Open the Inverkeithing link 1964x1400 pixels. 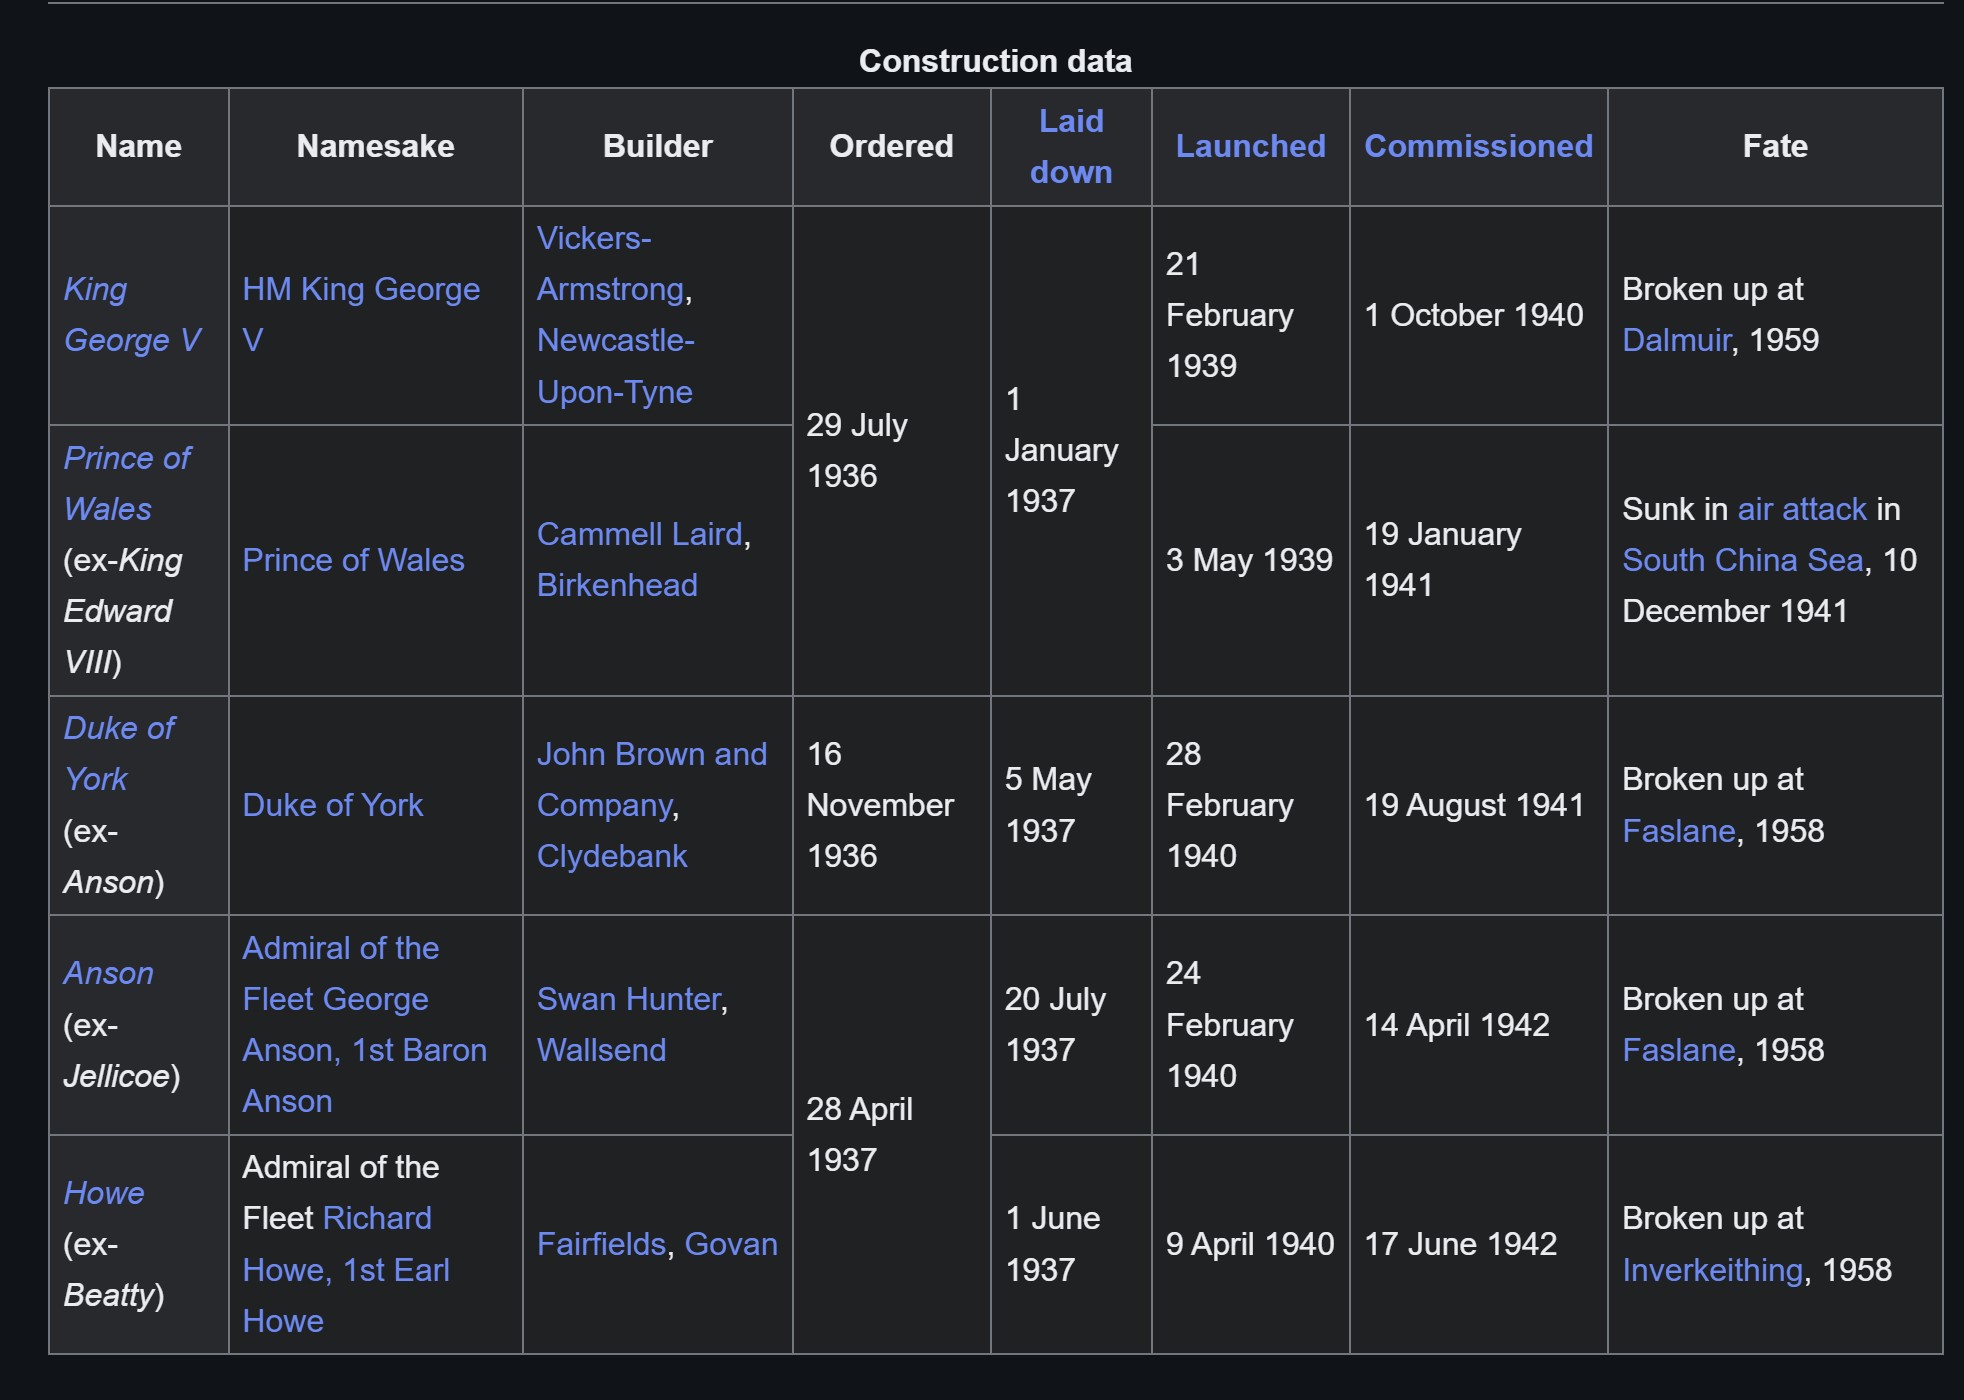click(1712, 1271)
